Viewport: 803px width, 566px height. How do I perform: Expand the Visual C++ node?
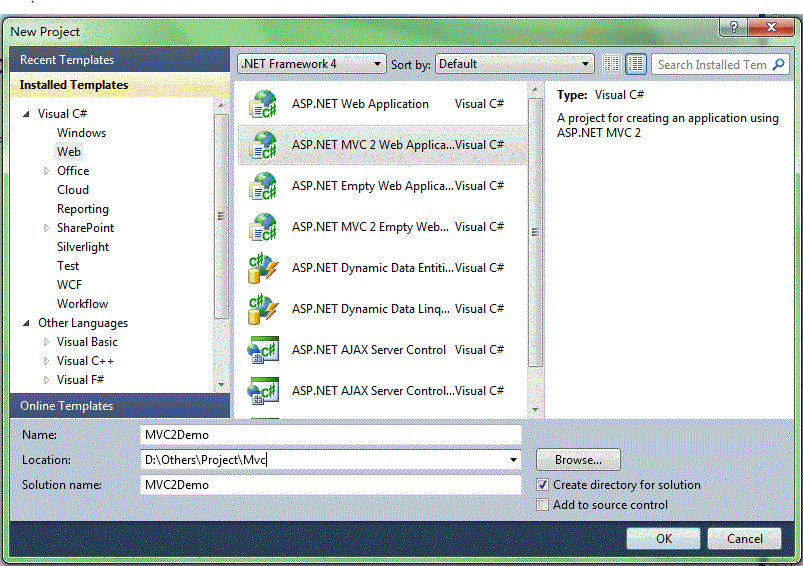[x=46, y=361]
